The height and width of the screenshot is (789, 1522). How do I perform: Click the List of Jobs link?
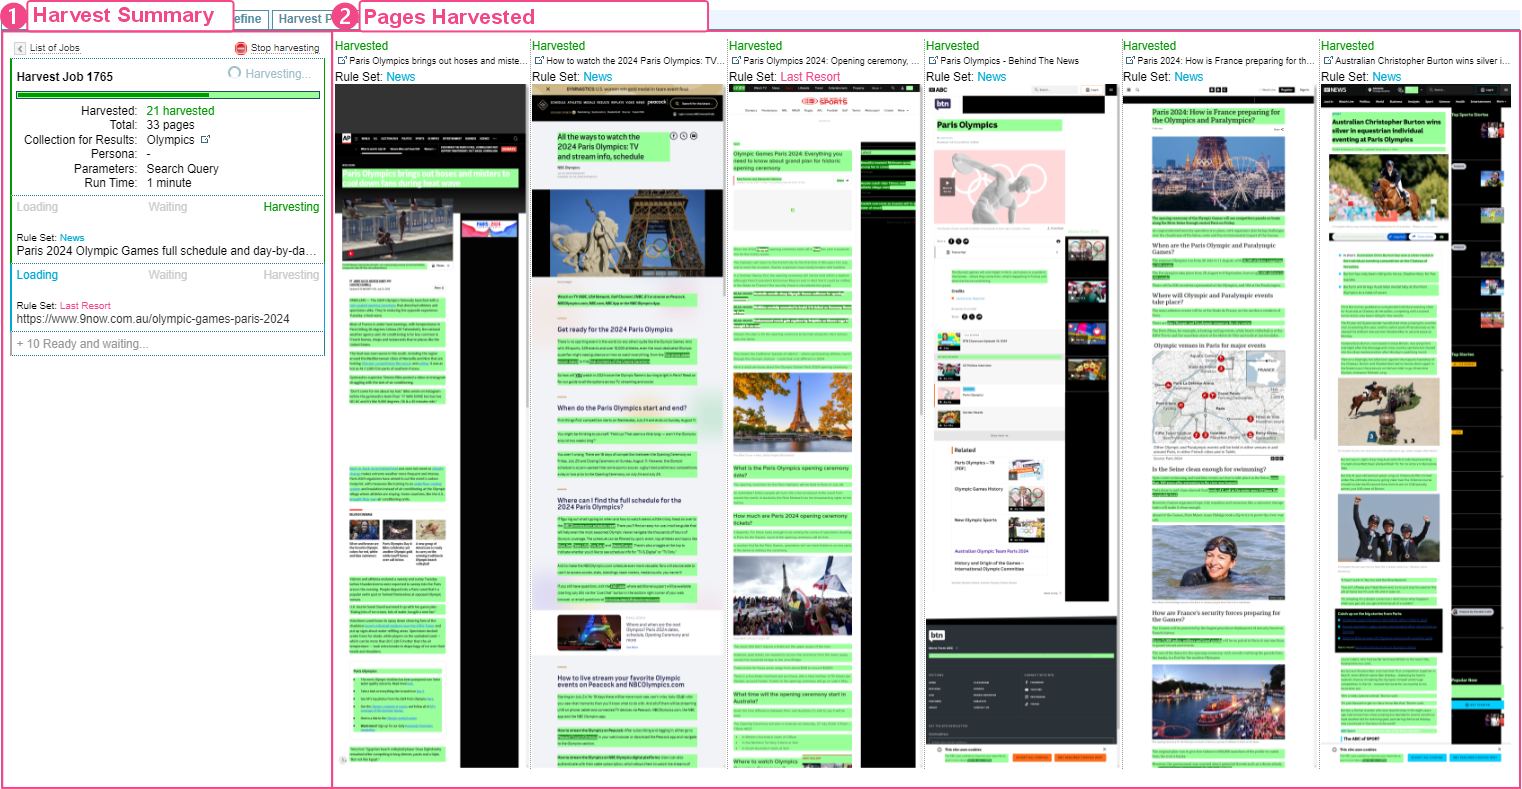pyautogui.click(x=54, y=48)
